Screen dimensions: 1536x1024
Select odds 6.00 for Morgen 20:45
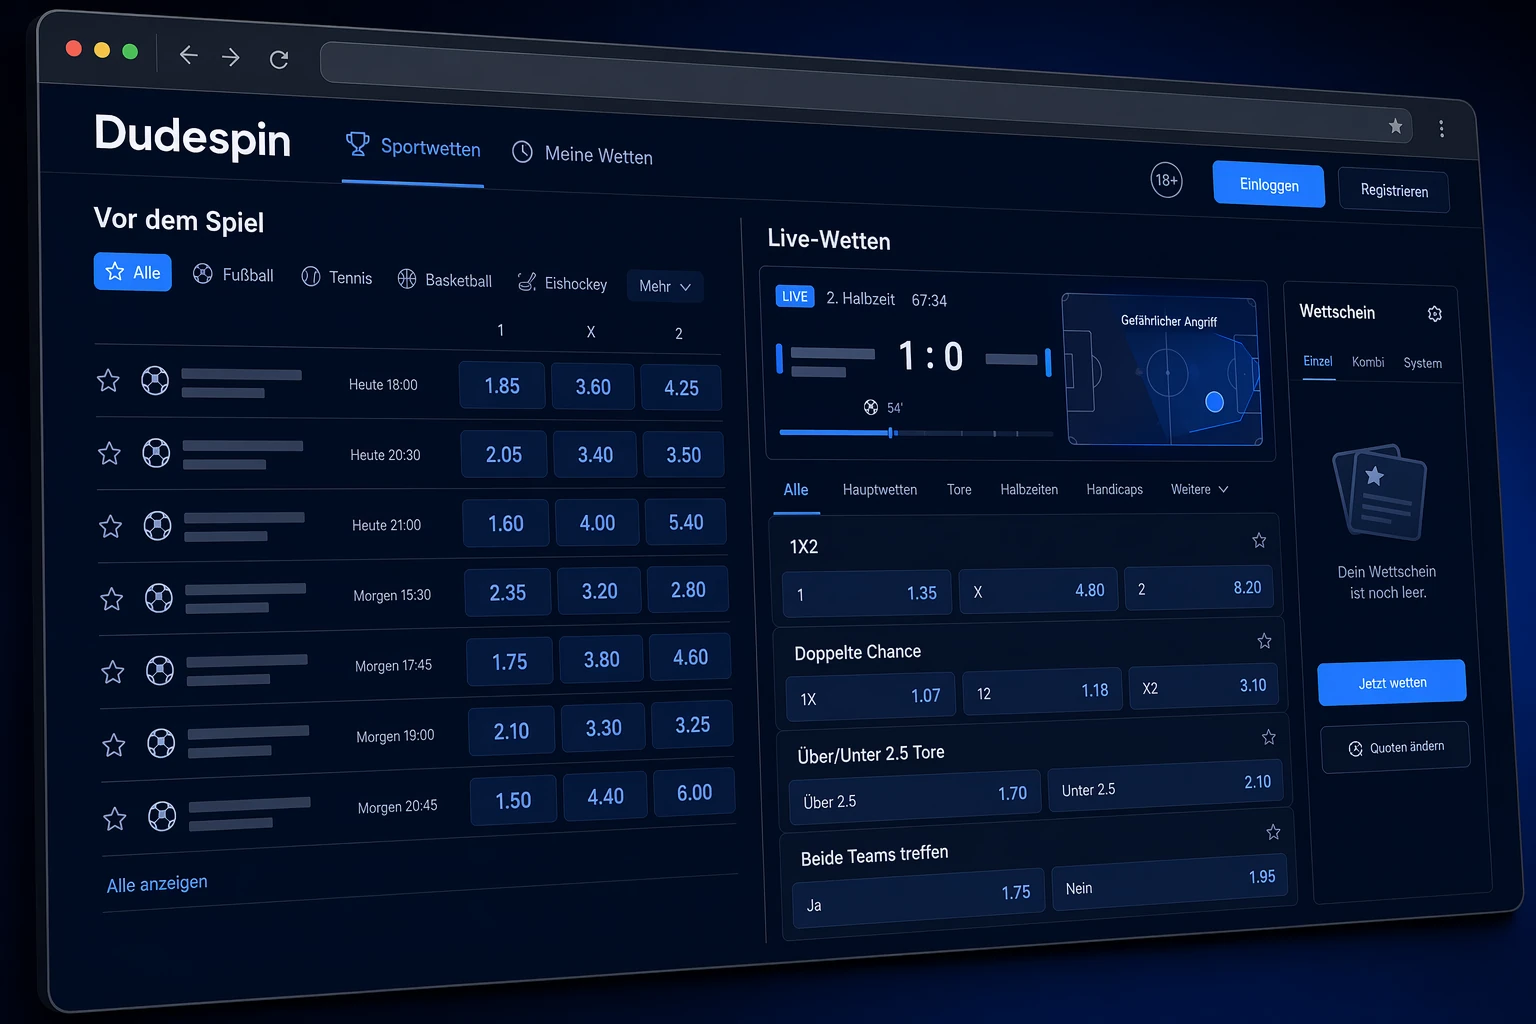tap(695, 793)
